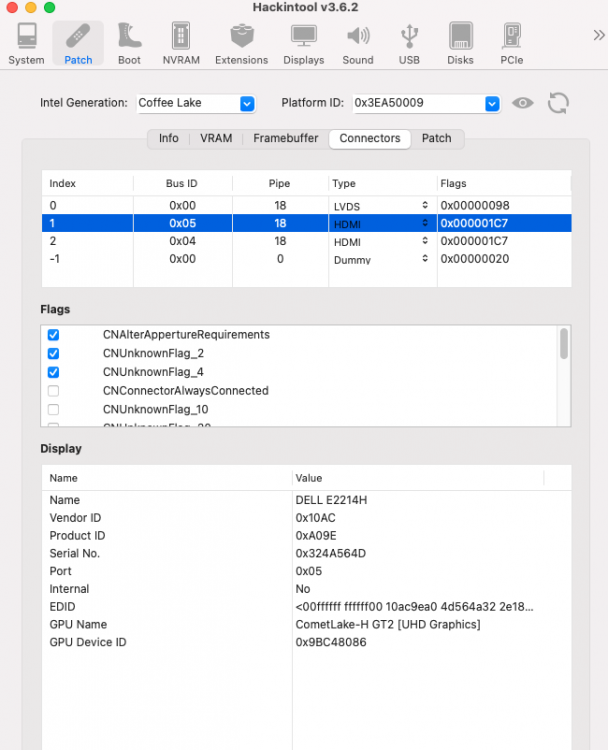Viewport: 608px width, 750px height.
Task: Show more toolbar items via double chevron
Action: 598,35
